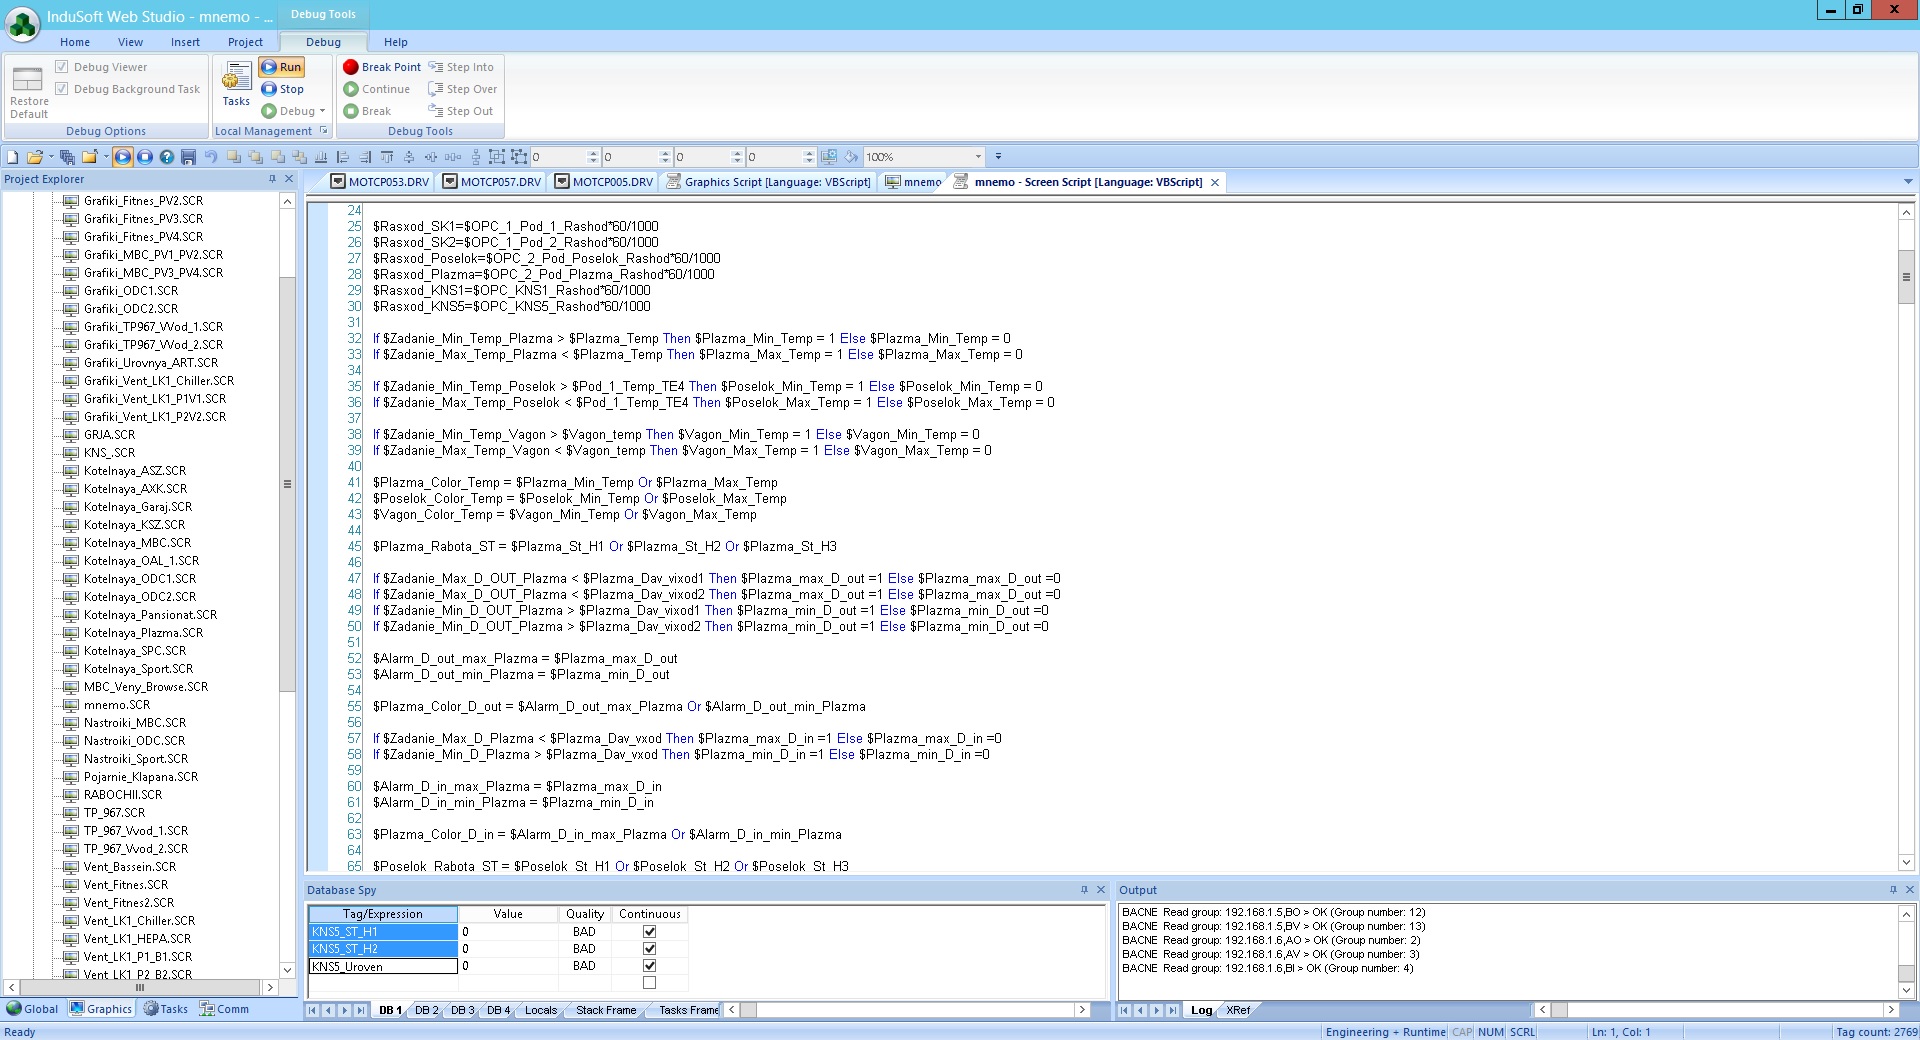Viewport: 1920px width, 1040px height.
Task: Open the 100% zoom dropdown
Action: (978, 157)
